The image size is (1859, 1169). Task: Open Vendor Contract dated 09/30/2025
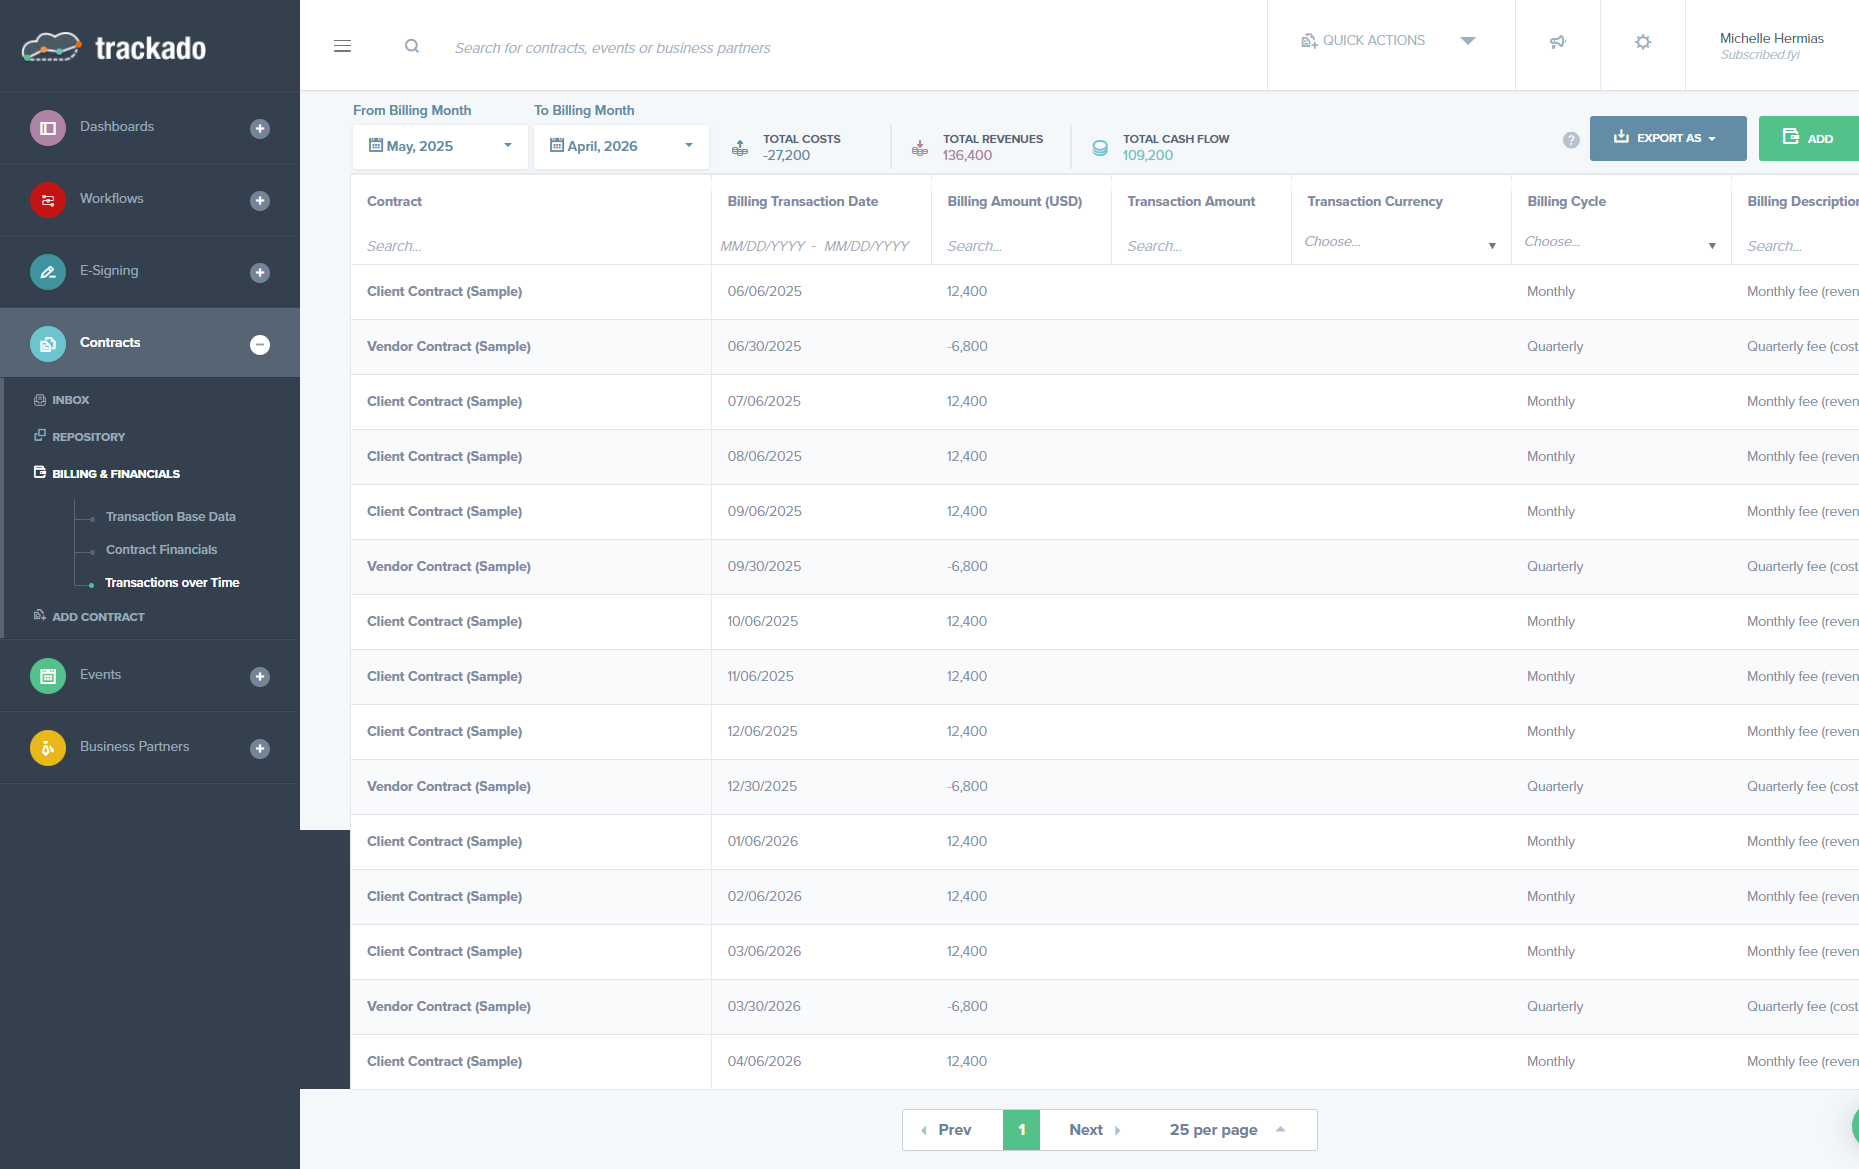coord(449,567)
